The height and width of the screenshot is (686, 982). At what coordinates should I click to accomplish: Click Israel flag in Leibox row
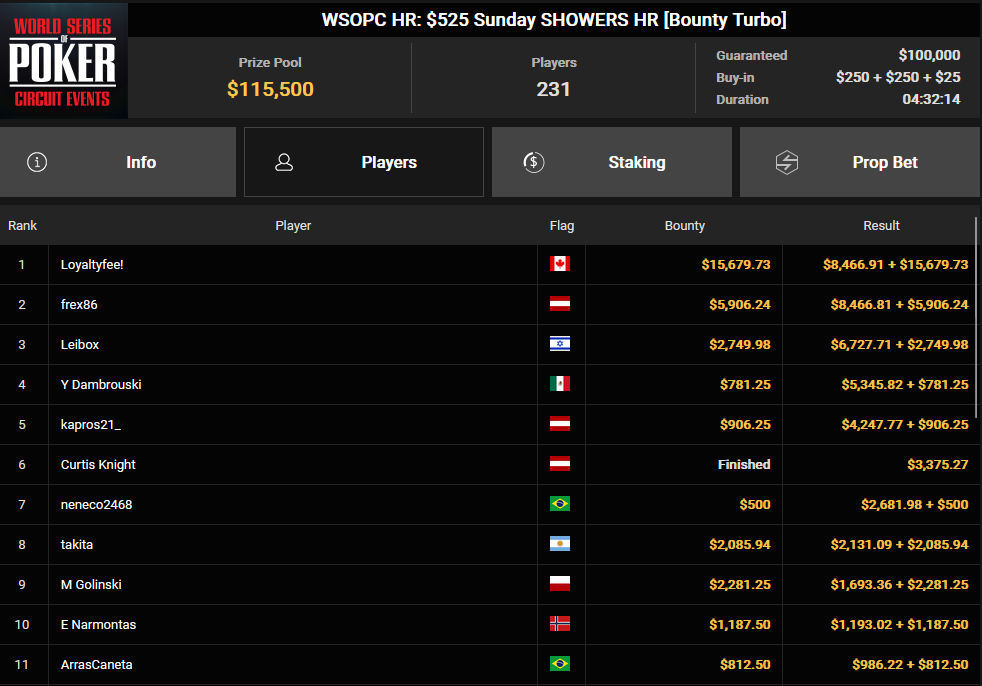(559, 344)
